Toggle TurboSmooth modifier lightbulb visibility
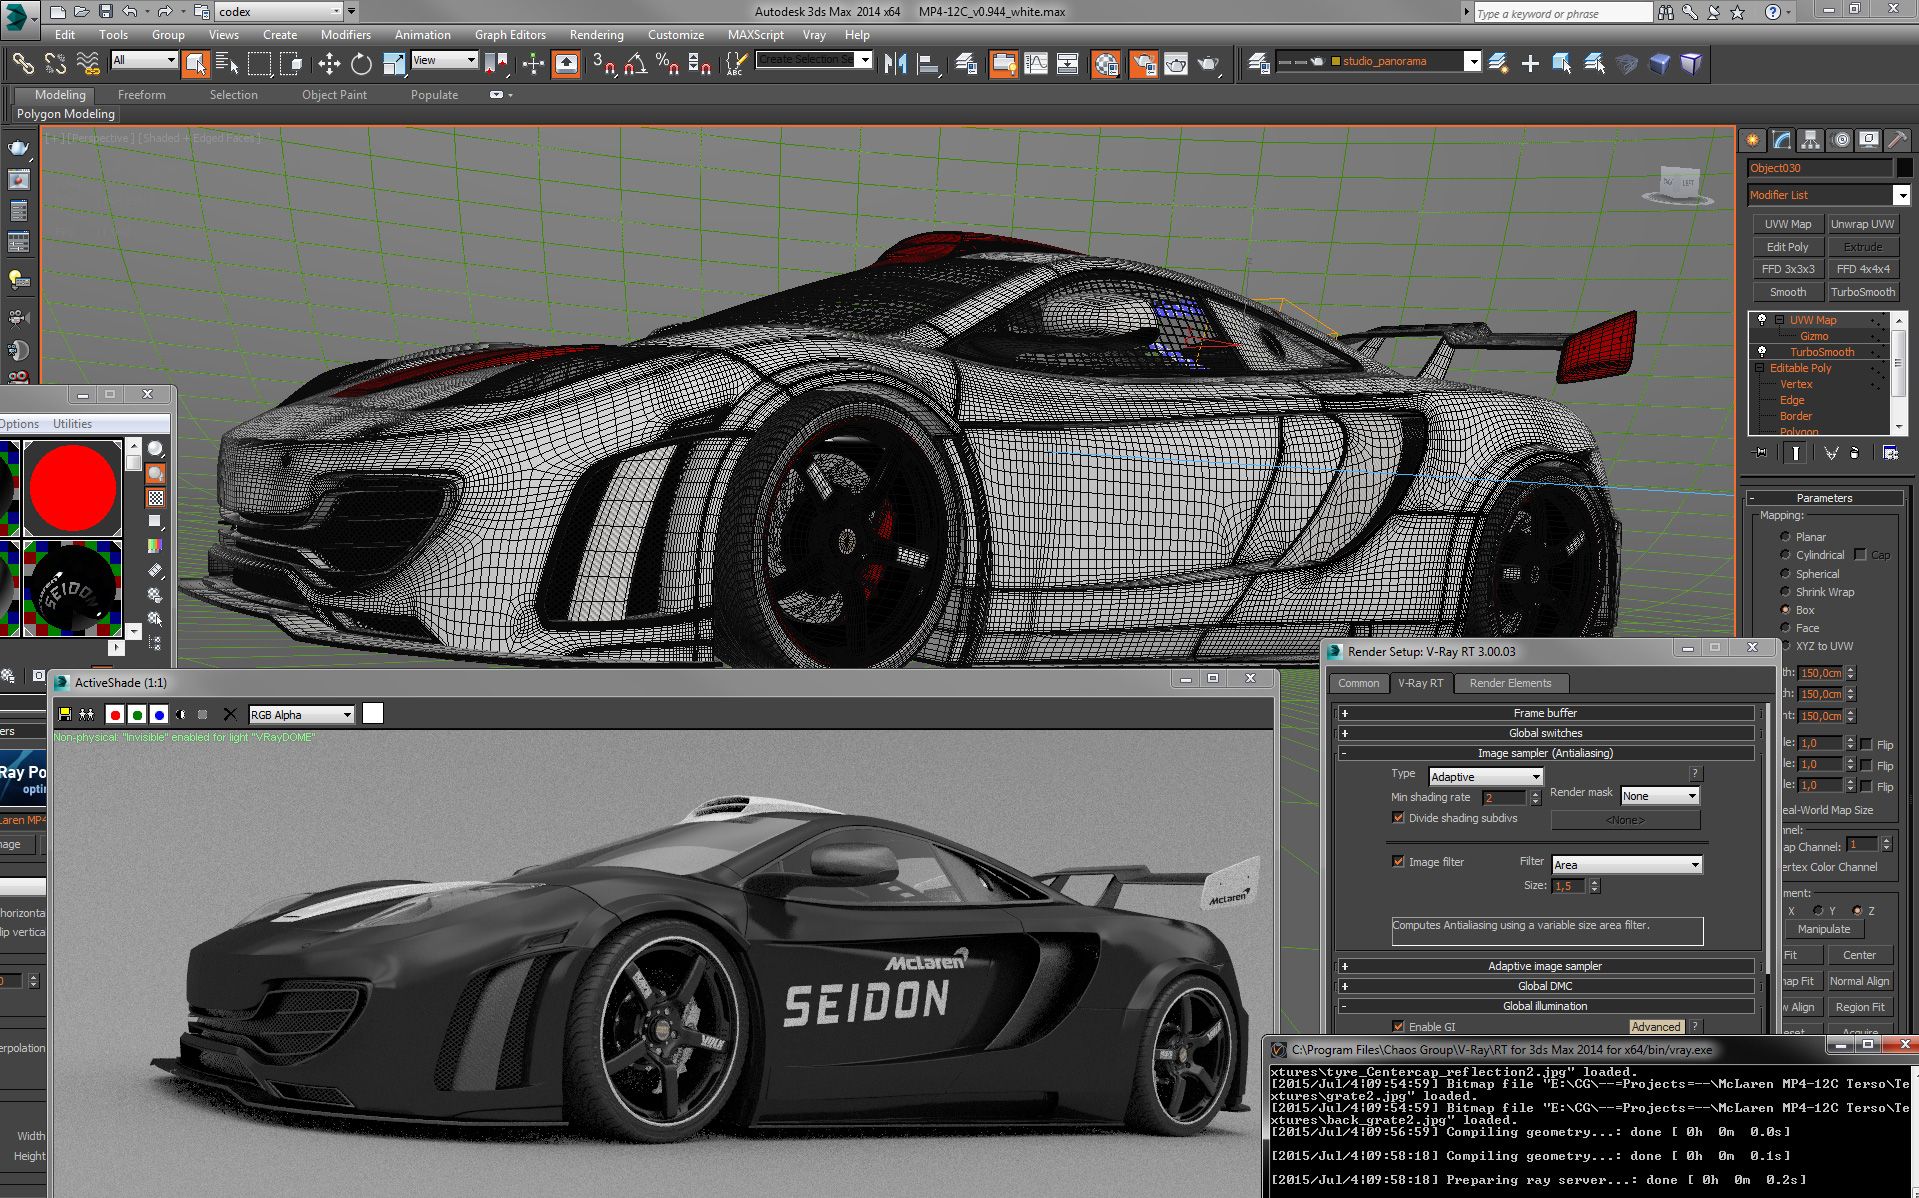Viewport: 1919px width, 1198px height. point(1762,352)
